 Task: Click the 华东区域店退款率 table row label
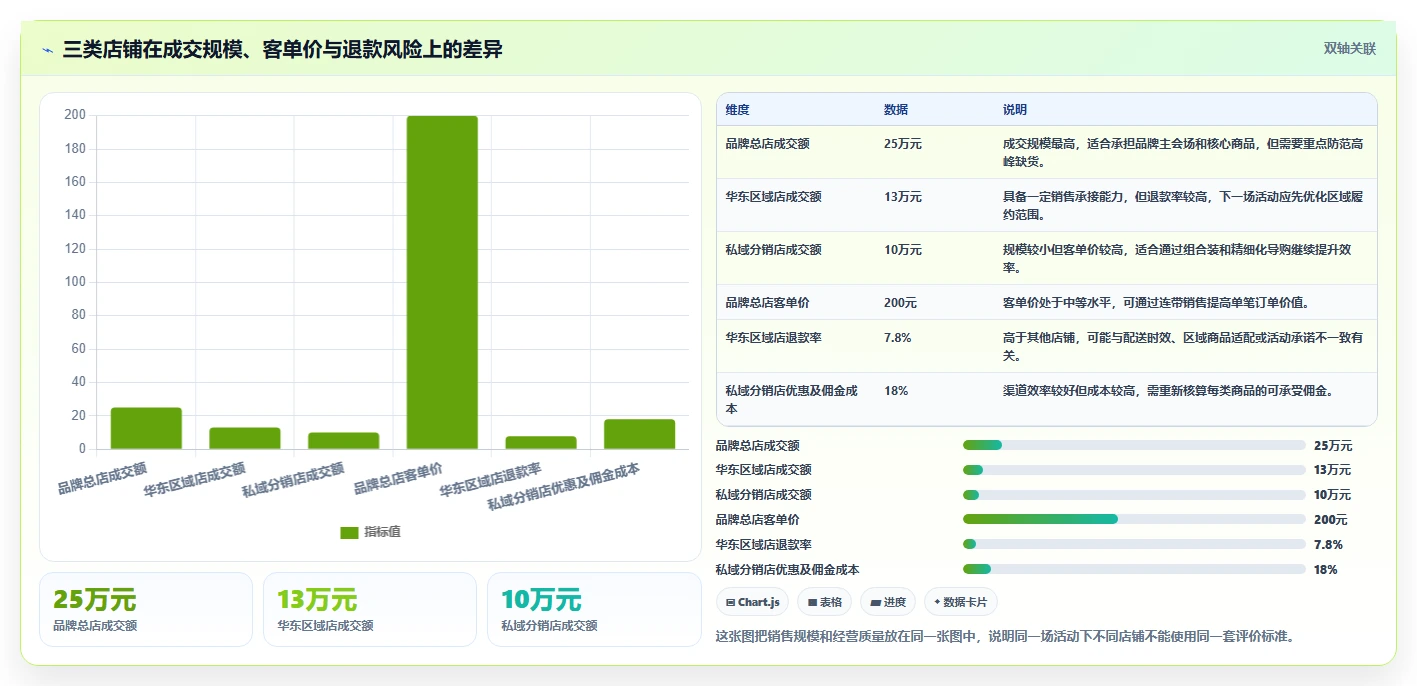[x=774, y=338]
